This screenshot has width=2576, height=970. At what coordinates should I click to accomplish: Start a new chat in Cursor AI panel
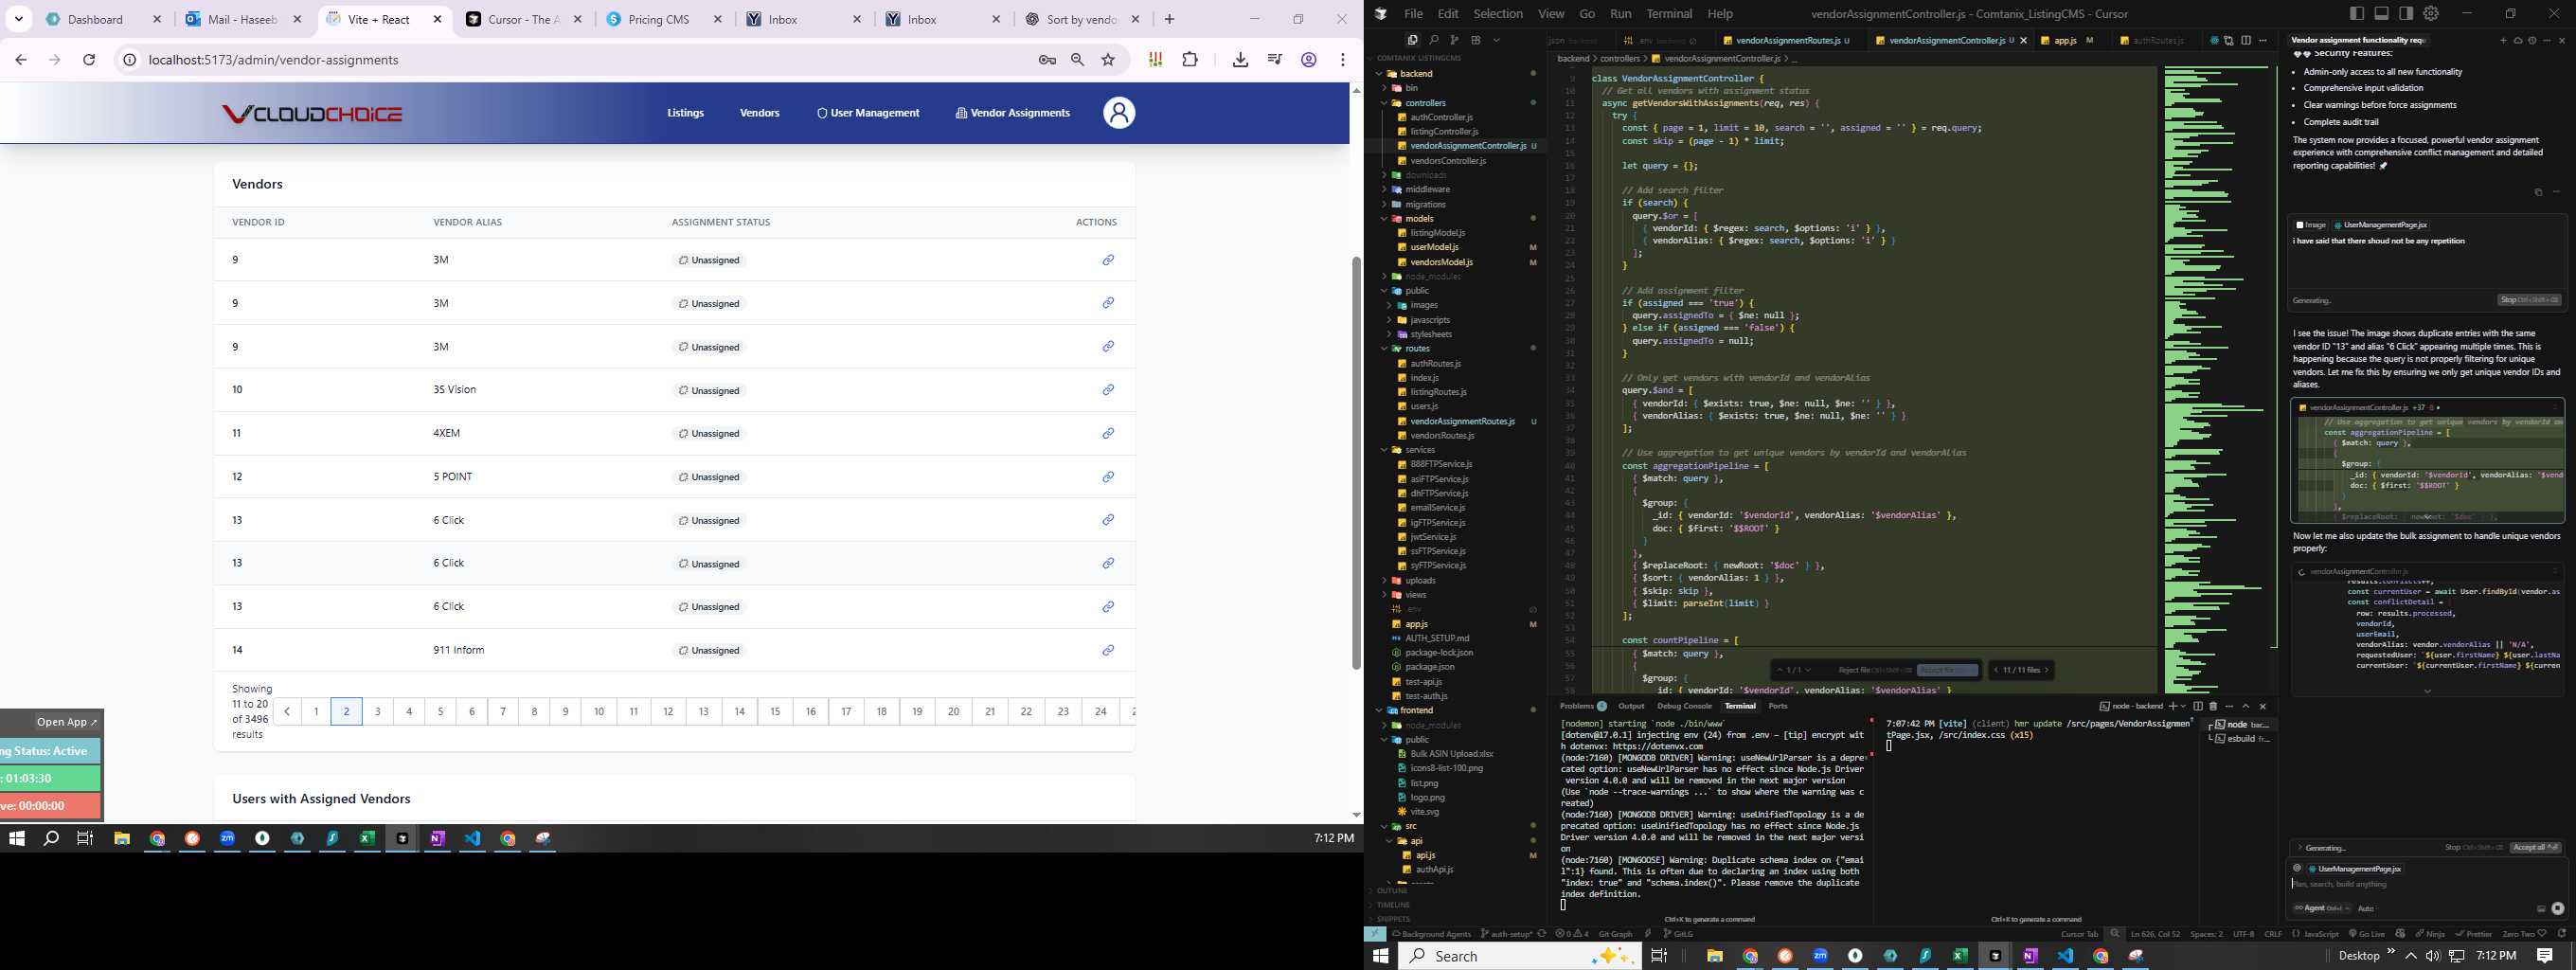(2504, 41)
